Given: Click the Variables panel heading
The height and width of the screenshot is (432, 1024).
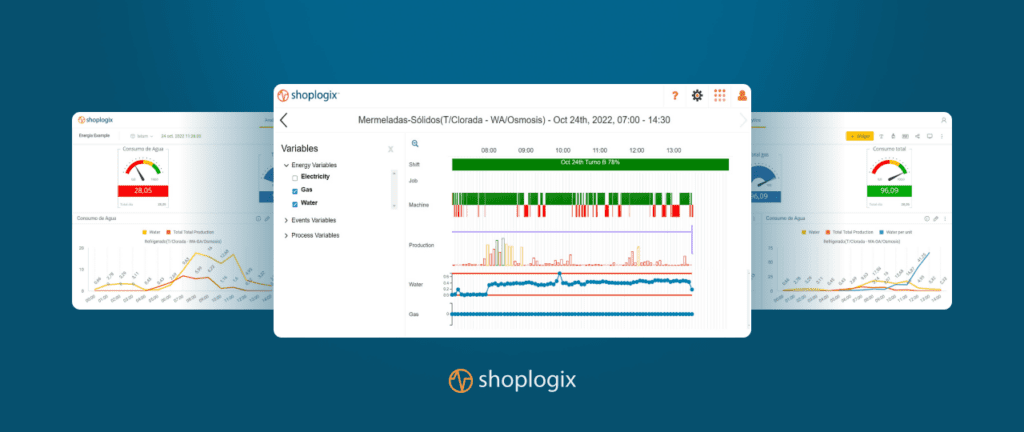Looking at the screenshot, I should [x=300, y=149].
